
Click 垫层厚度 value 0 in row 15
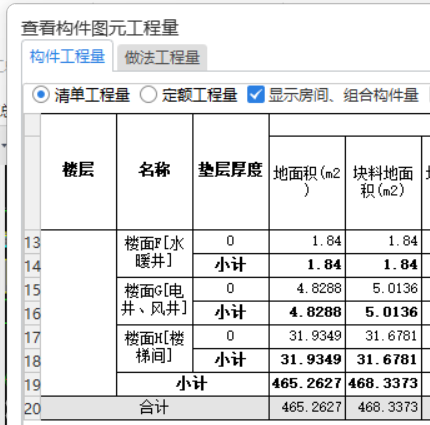pos(231,289)
